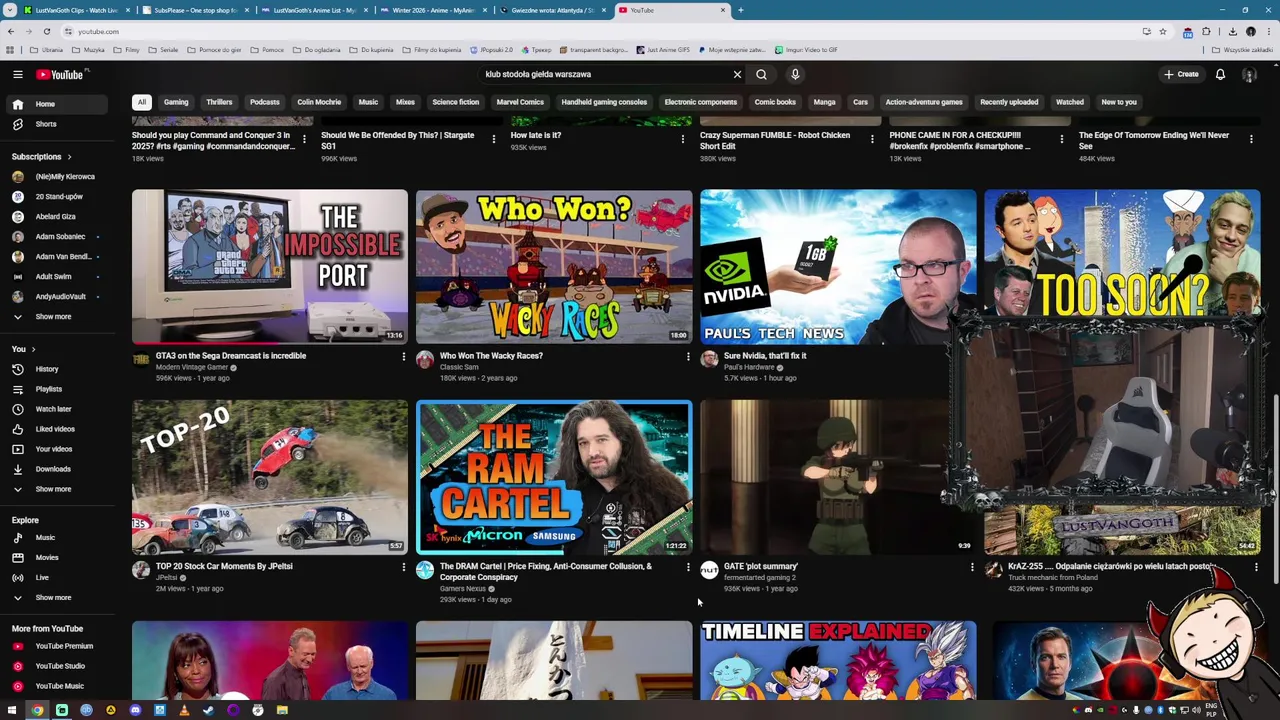This screenshot has height=720, width=1280.
Task: Select the Thrillers filter chip
Action: (219, 102)
